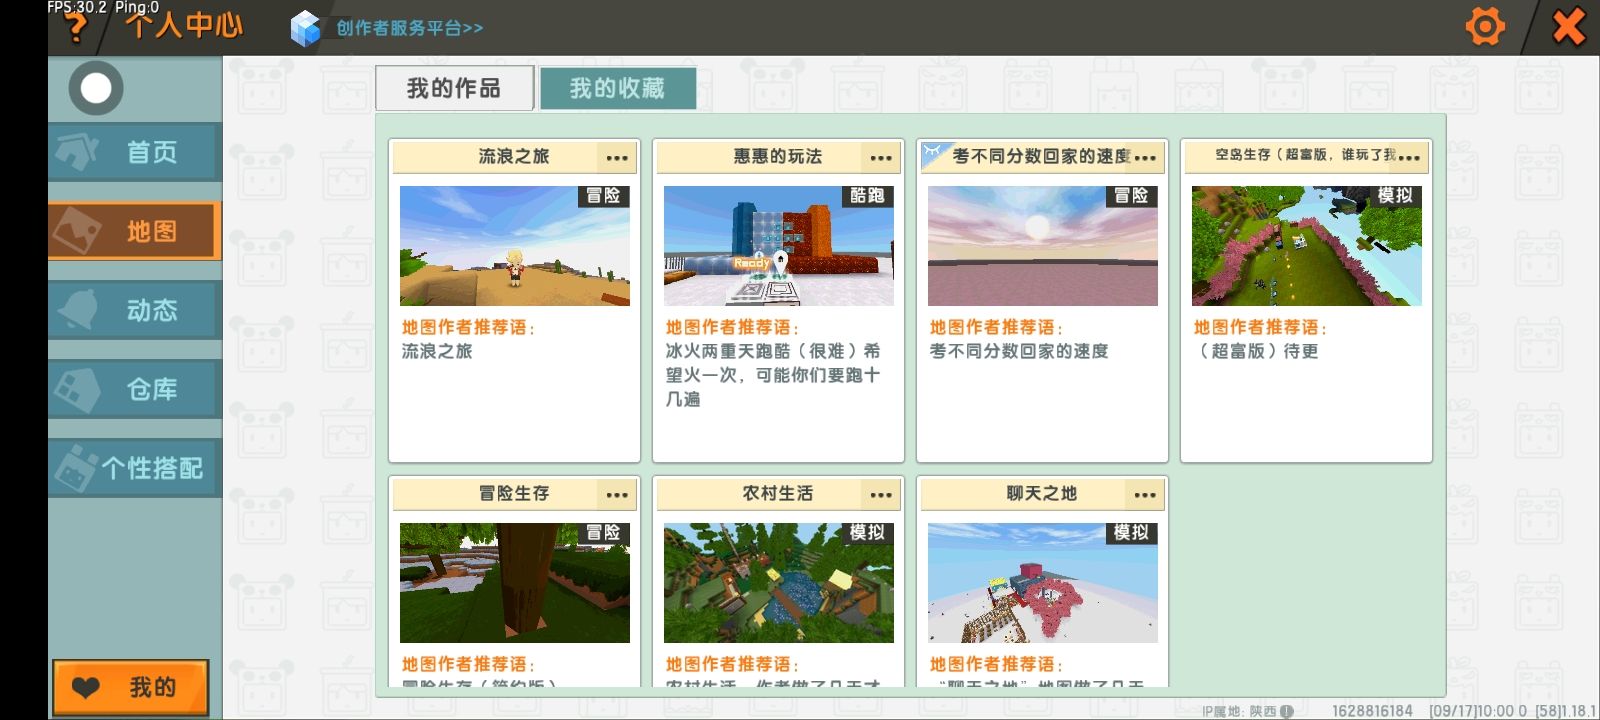The image size is (1600, 720).
Task: Switch to the 我的作品 tab
Action: [x=454, y=89]
